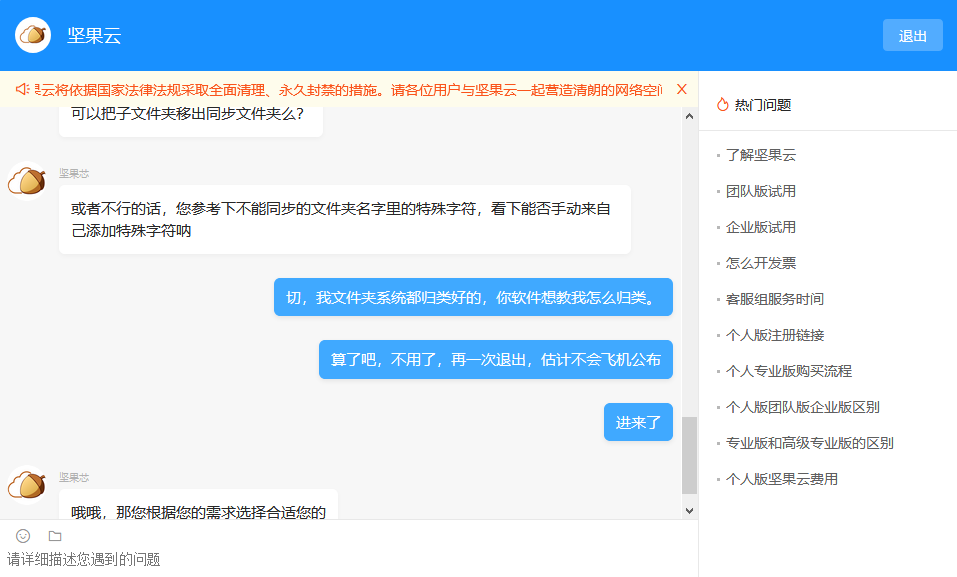Click the chat scrollbar up arrow

689,116
